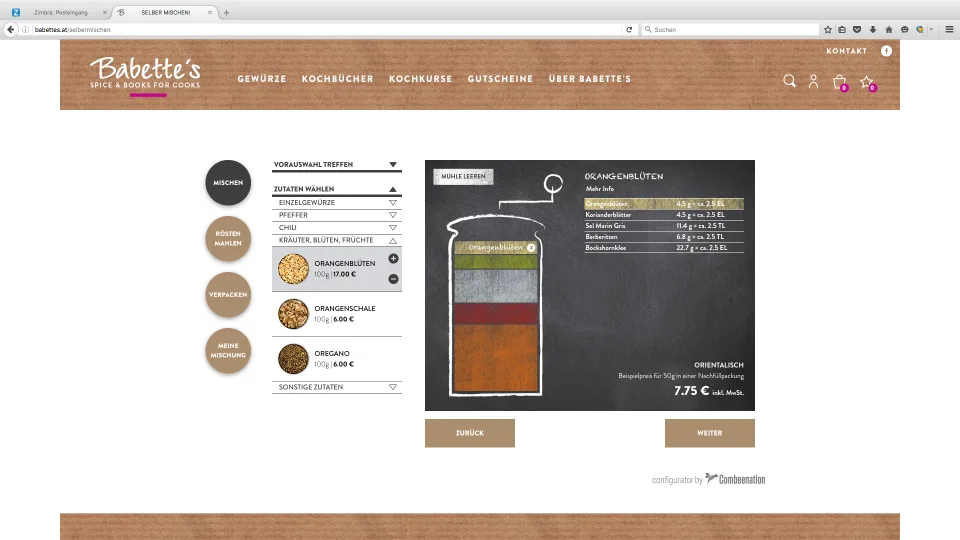
Task: Collapse Kräuter, Blüten, Früchte category
Action: tap(337, 240)
